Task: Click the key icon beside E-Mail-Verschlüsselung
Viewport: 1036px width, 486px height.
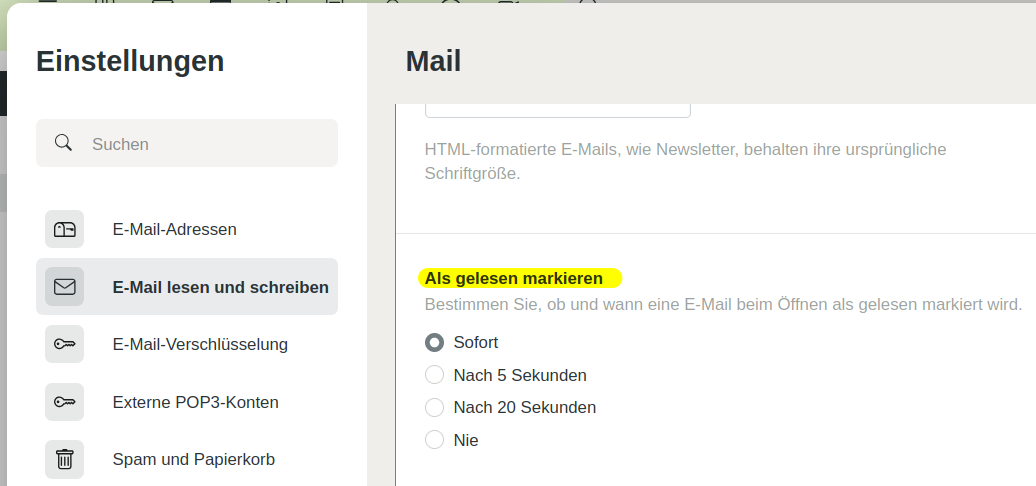Action: 65,344
